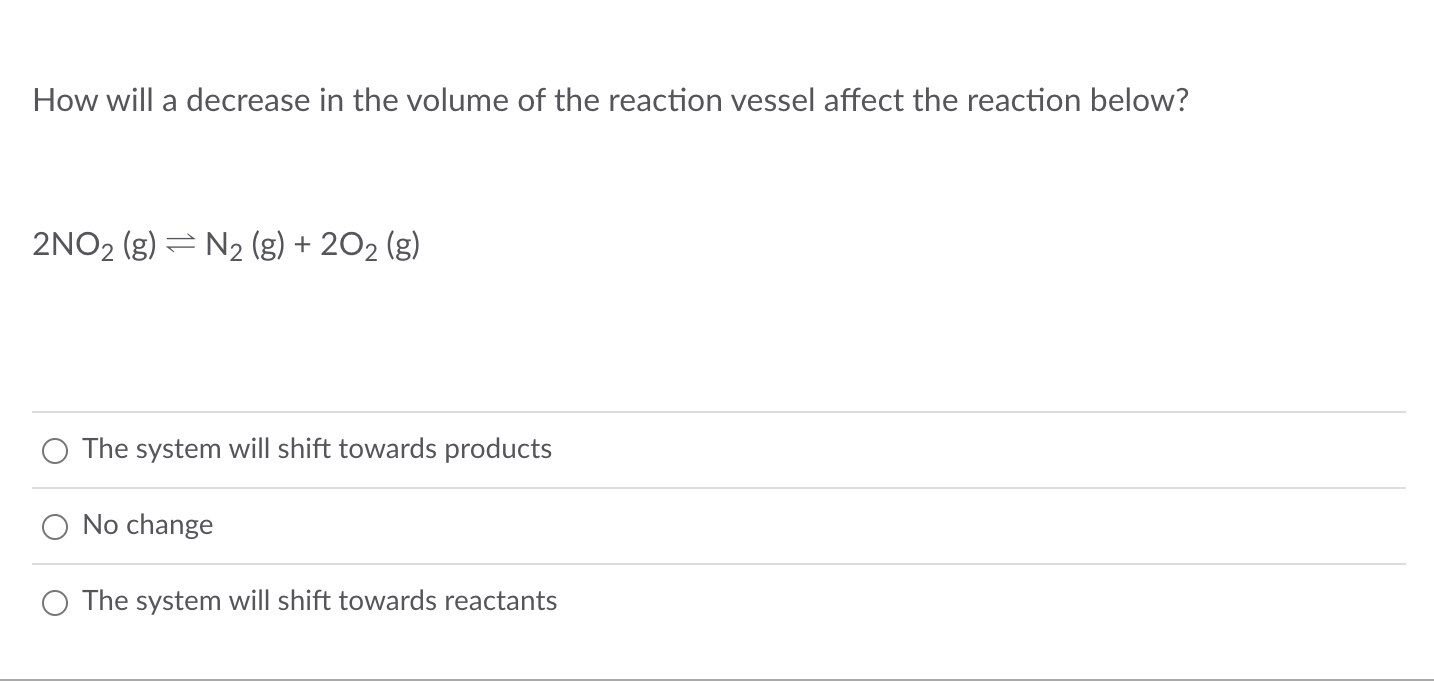Image resolution: width=1434 pixels, height=682 pixels.
Task: Click the question text about decreasing vessel volume
Action: (609, 100)
